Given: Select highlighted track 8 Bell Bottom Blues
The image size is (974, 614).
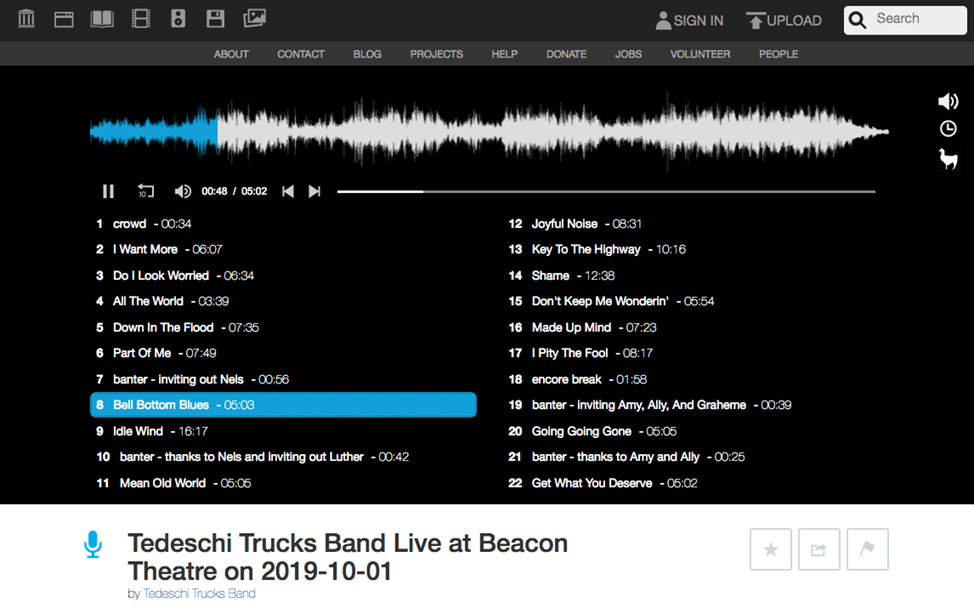Looking at the screenshot, I should [283, 405].
